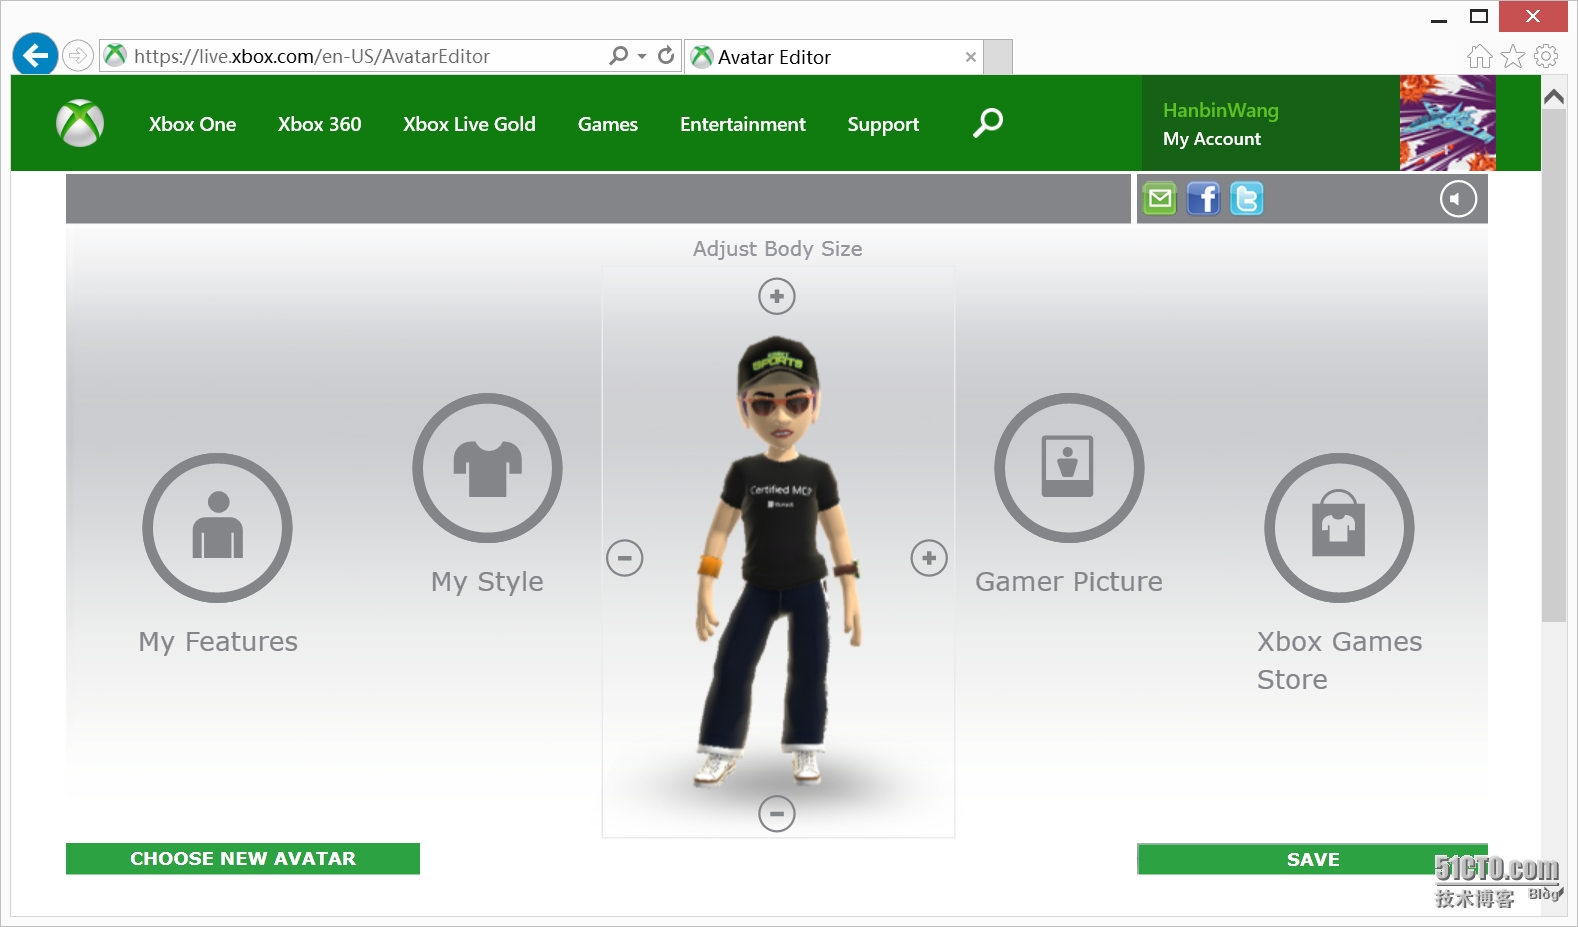
Task: Click the browser forward arrow
Action: (x=78, y=56)
